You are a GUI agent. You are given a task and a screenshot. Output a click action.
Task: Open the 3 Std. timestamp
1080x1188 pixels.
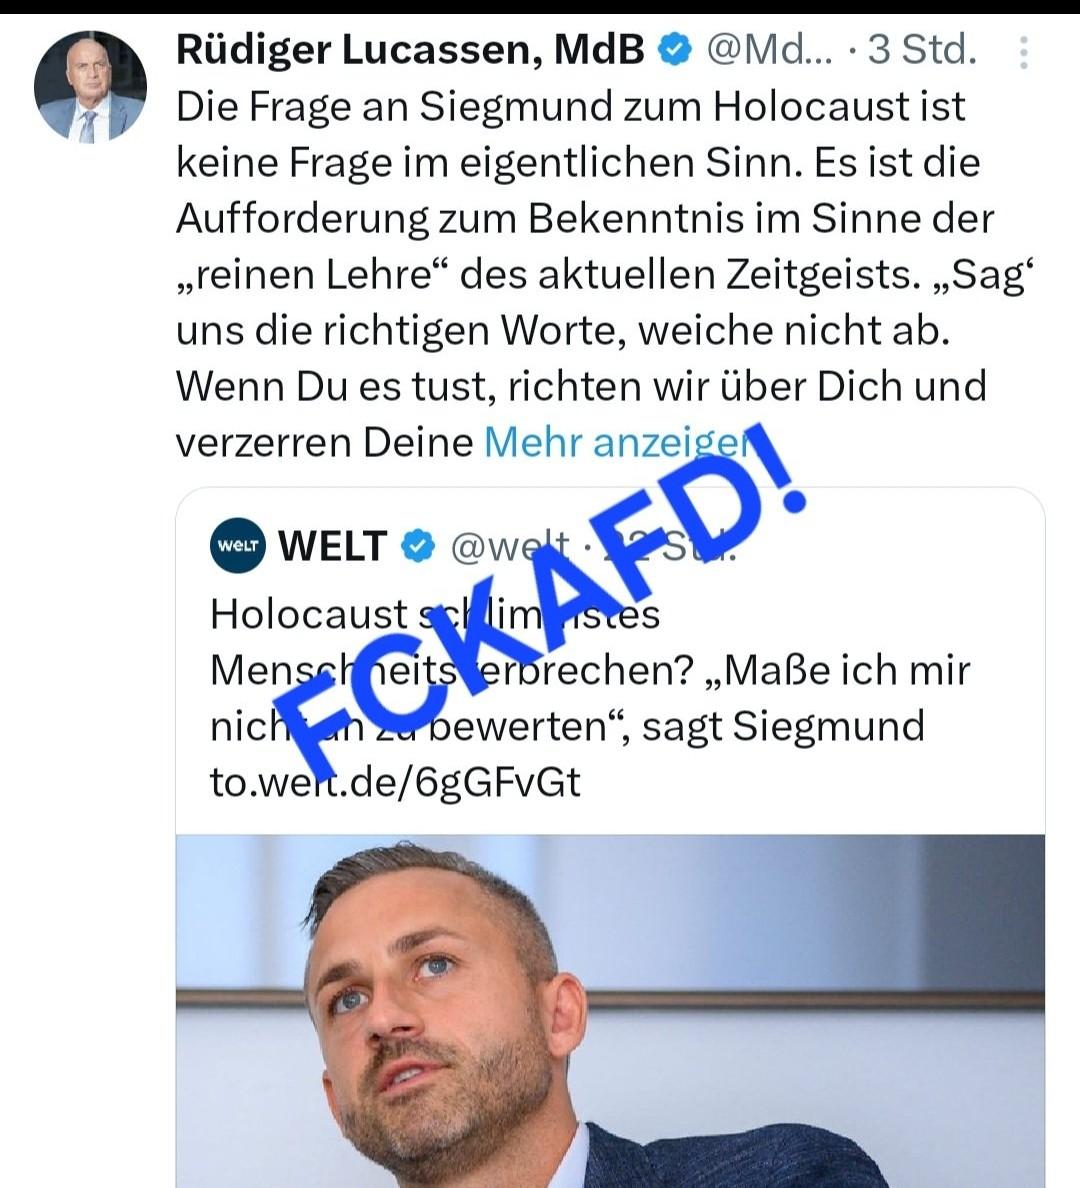[x=922, y=51]
